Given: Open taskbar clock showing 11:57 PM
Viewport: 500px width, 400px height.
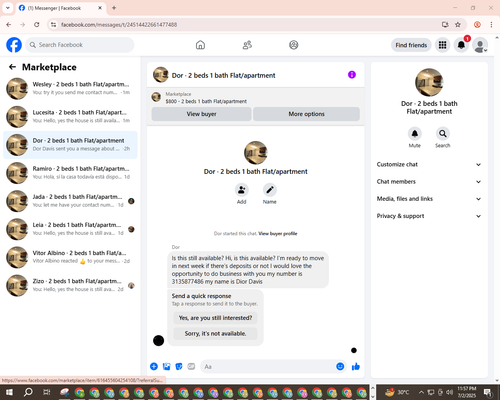Looking at the screenshot, I should pos(467,392).
